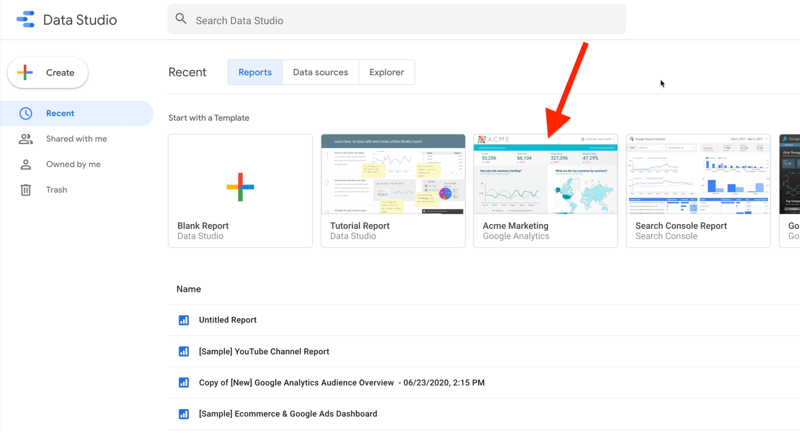Click 'Search Console' subtitle under Search Console Report
800x433 pixels.
(x=666, y=236)
